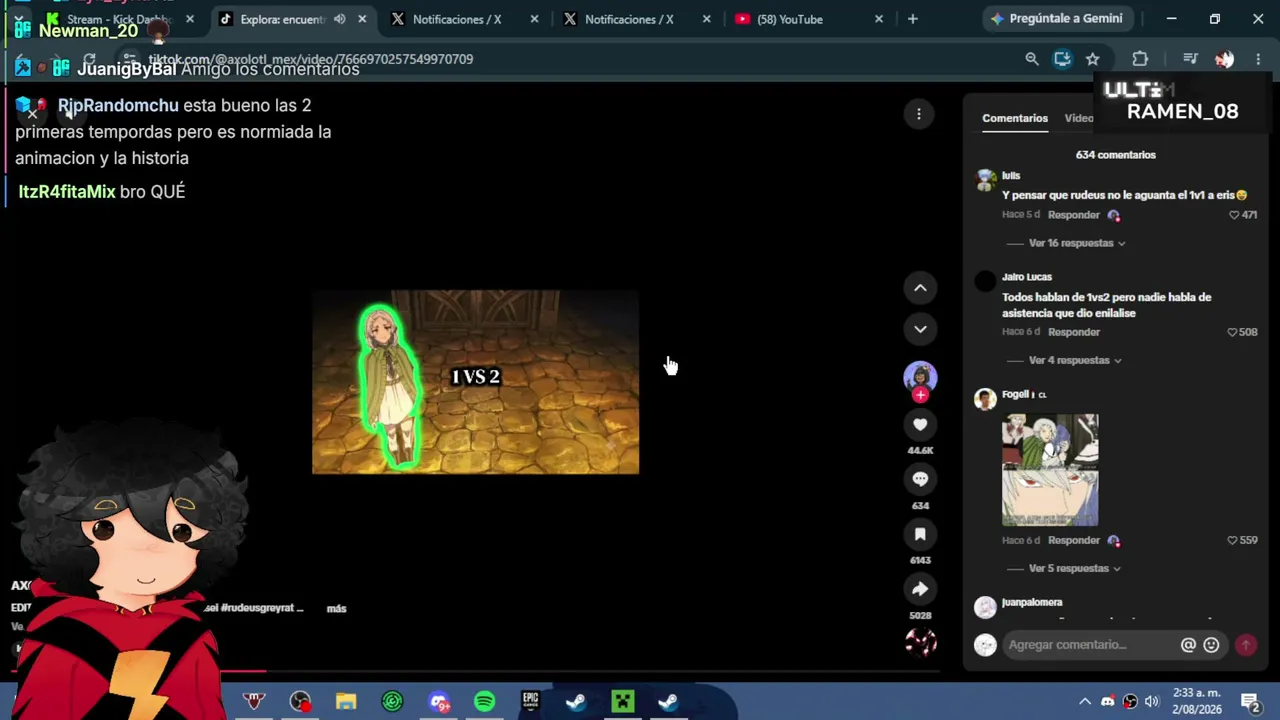Go to the next video with down arrow
The height and width of the screenshot is (720, 1280).
point(920,329)
